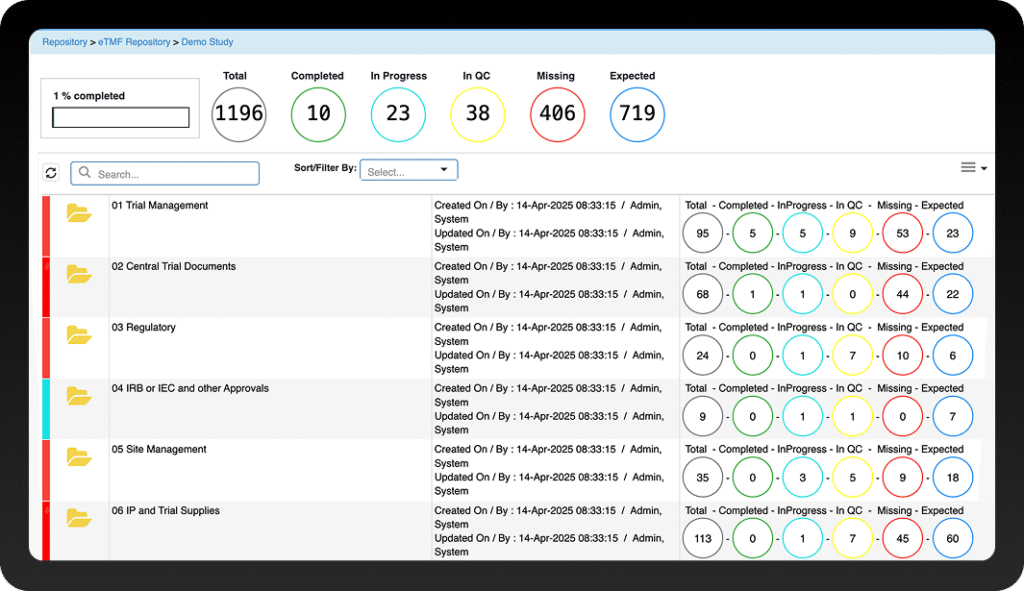Click the hamburger list menu icon
The height and width of the screenshot is (591, 1024).
click(968, 168)
